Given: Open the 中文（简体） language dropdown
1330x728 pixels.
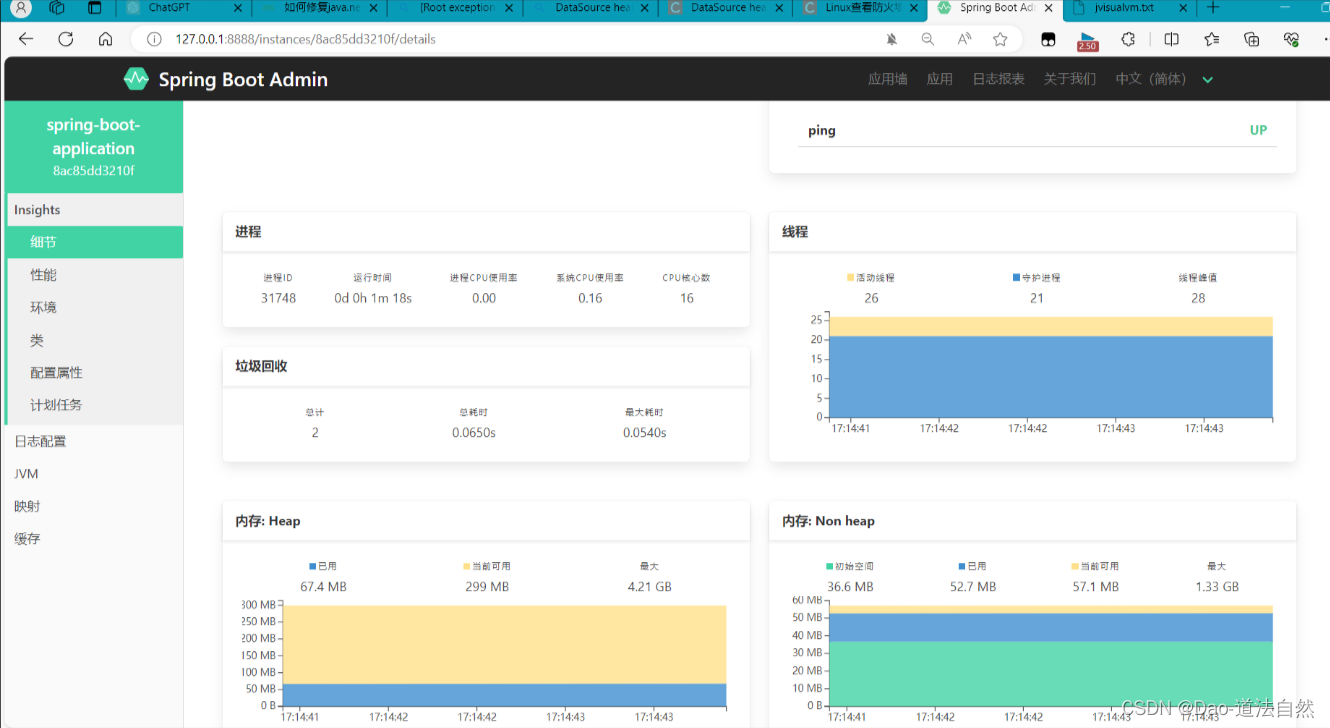Looking at the screenshot, I should coord(1164,79).
